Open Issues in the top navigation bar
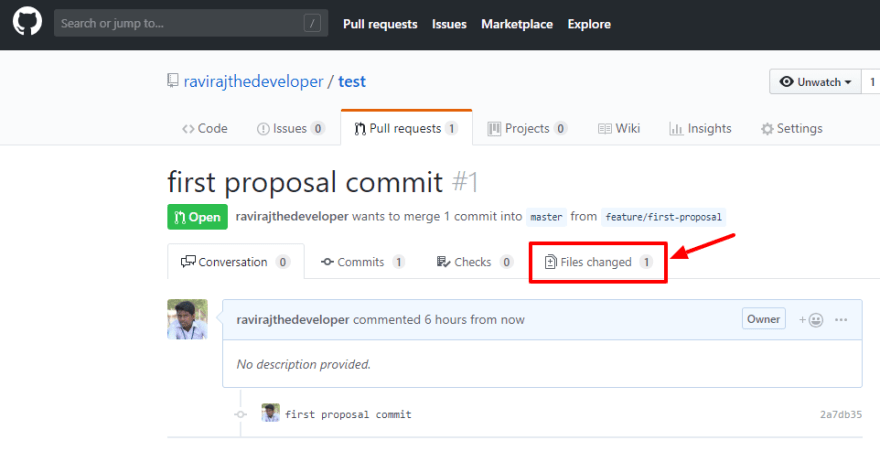Image resolution: width=880 pixels, height=451 pixels. coord(449,24)
